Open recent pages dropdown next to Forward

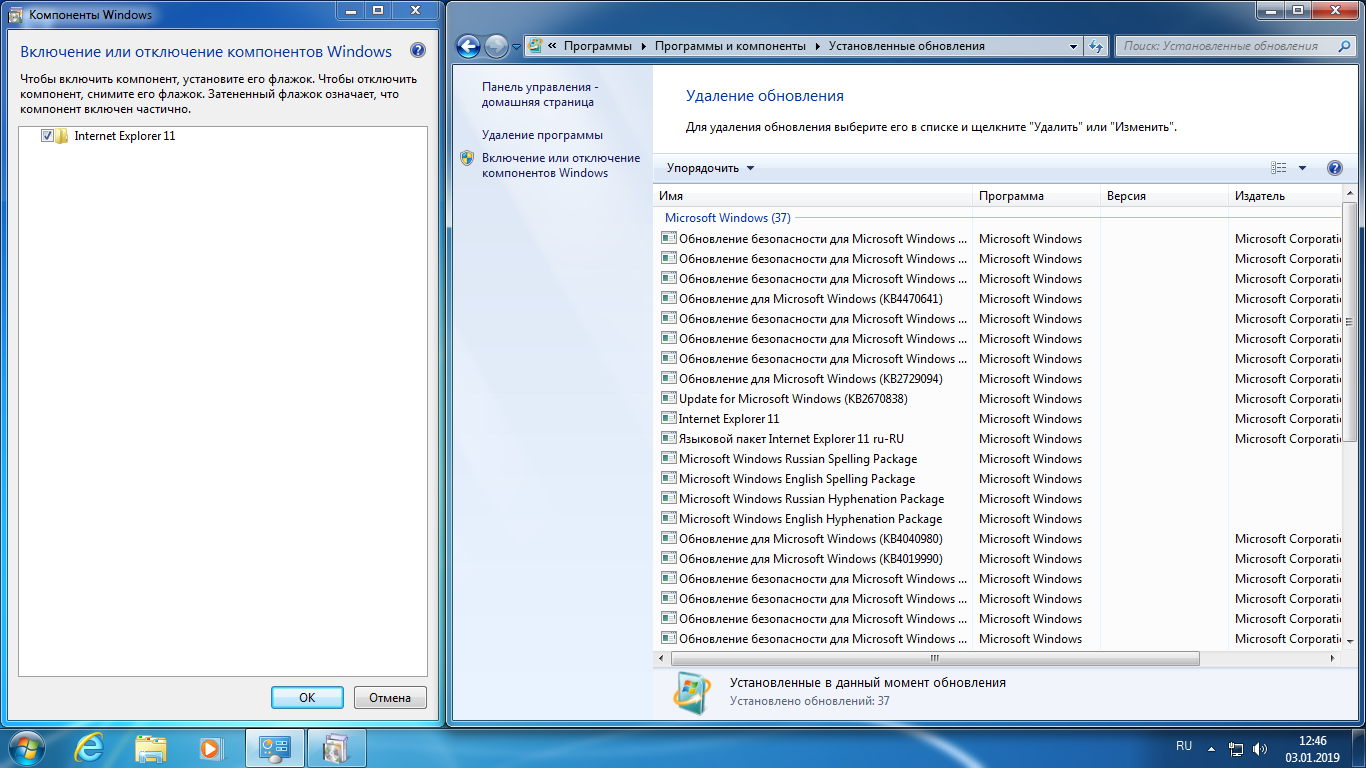point(516,47)
